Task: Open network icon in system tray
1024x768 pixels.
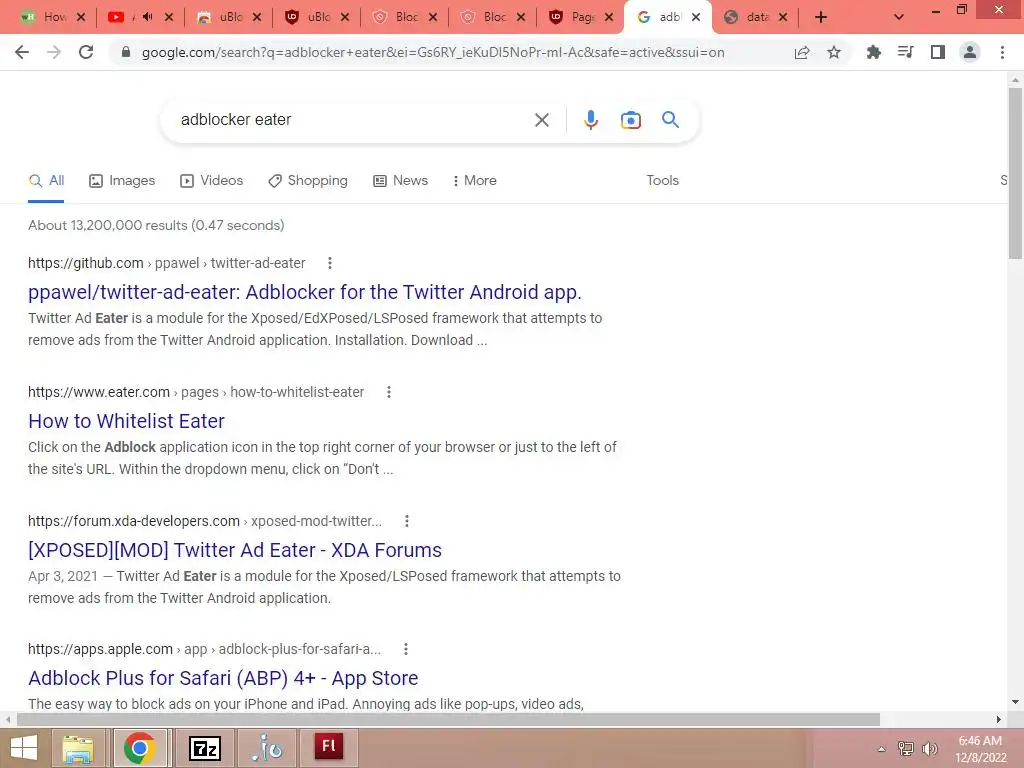Action: coord(906,749)
